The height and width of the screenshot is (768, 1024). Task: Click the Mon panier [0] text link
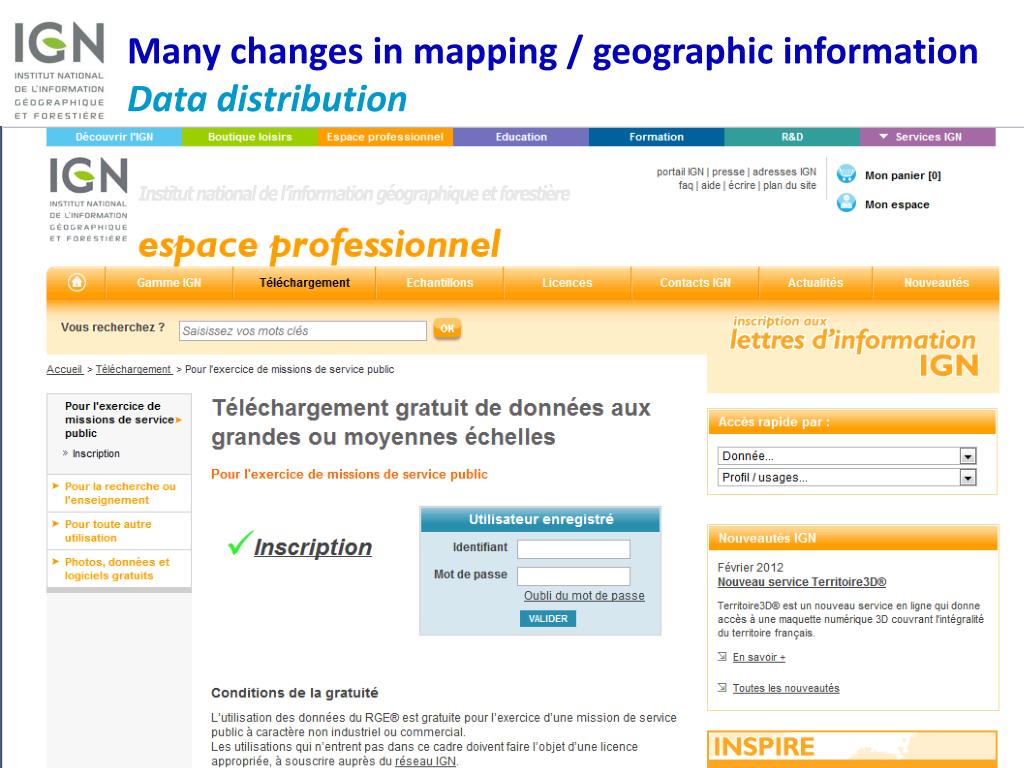coord(903,175)
